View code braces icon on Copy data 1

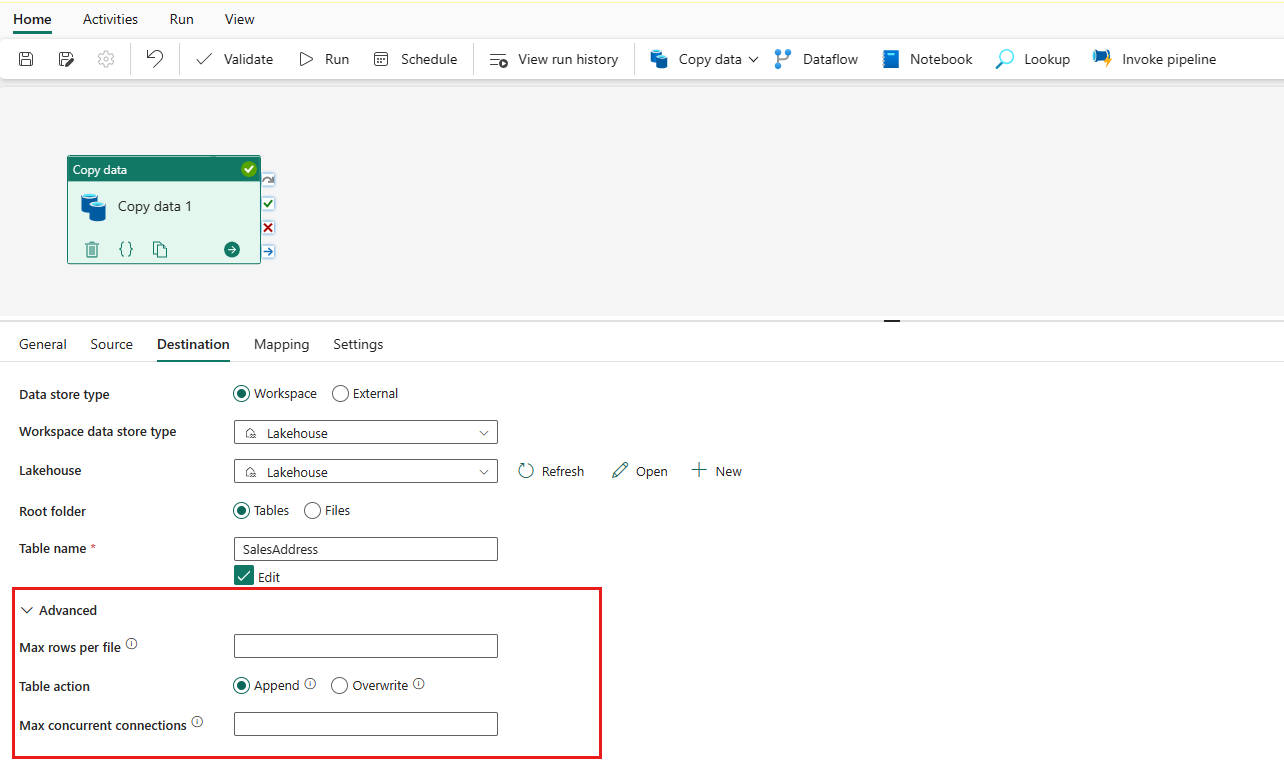(126, 250)
